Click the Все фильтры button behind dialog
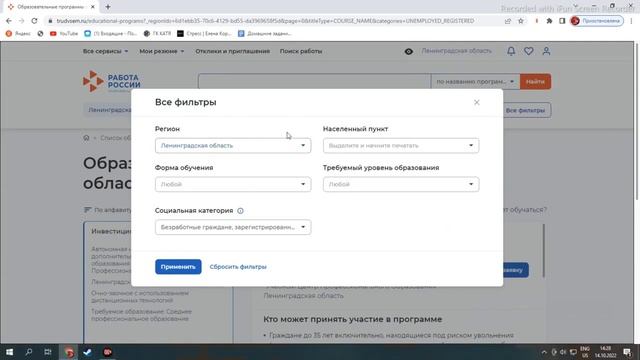Viewport: 640px width, 360px height. click(527, 110)
